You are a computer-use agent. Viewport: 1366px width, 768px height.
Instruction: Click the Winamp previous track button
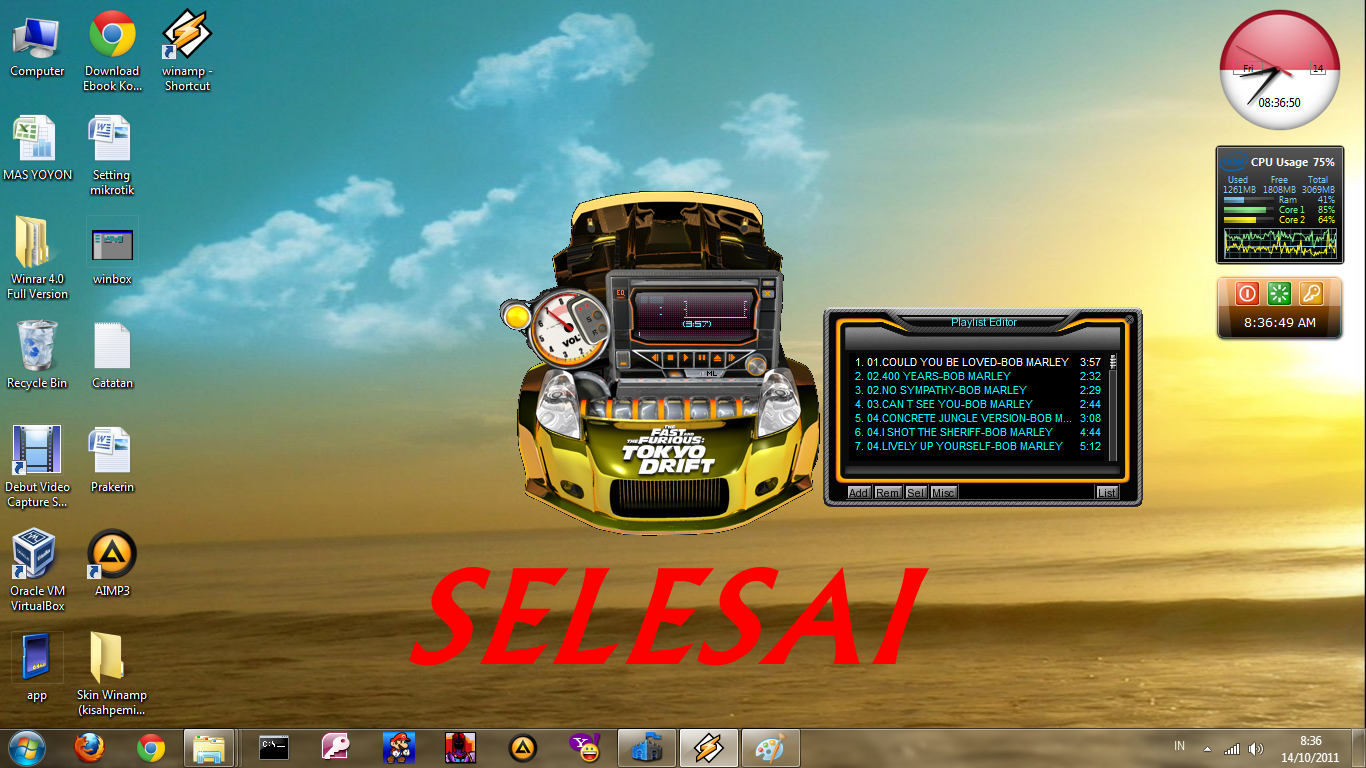point(655,357)
